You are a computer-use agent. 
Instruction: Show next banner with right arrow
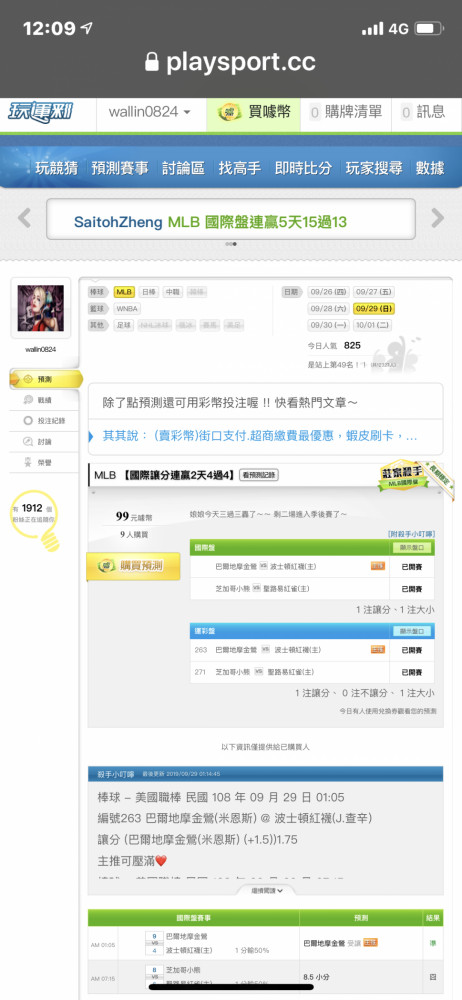click(x=438, y=218)
